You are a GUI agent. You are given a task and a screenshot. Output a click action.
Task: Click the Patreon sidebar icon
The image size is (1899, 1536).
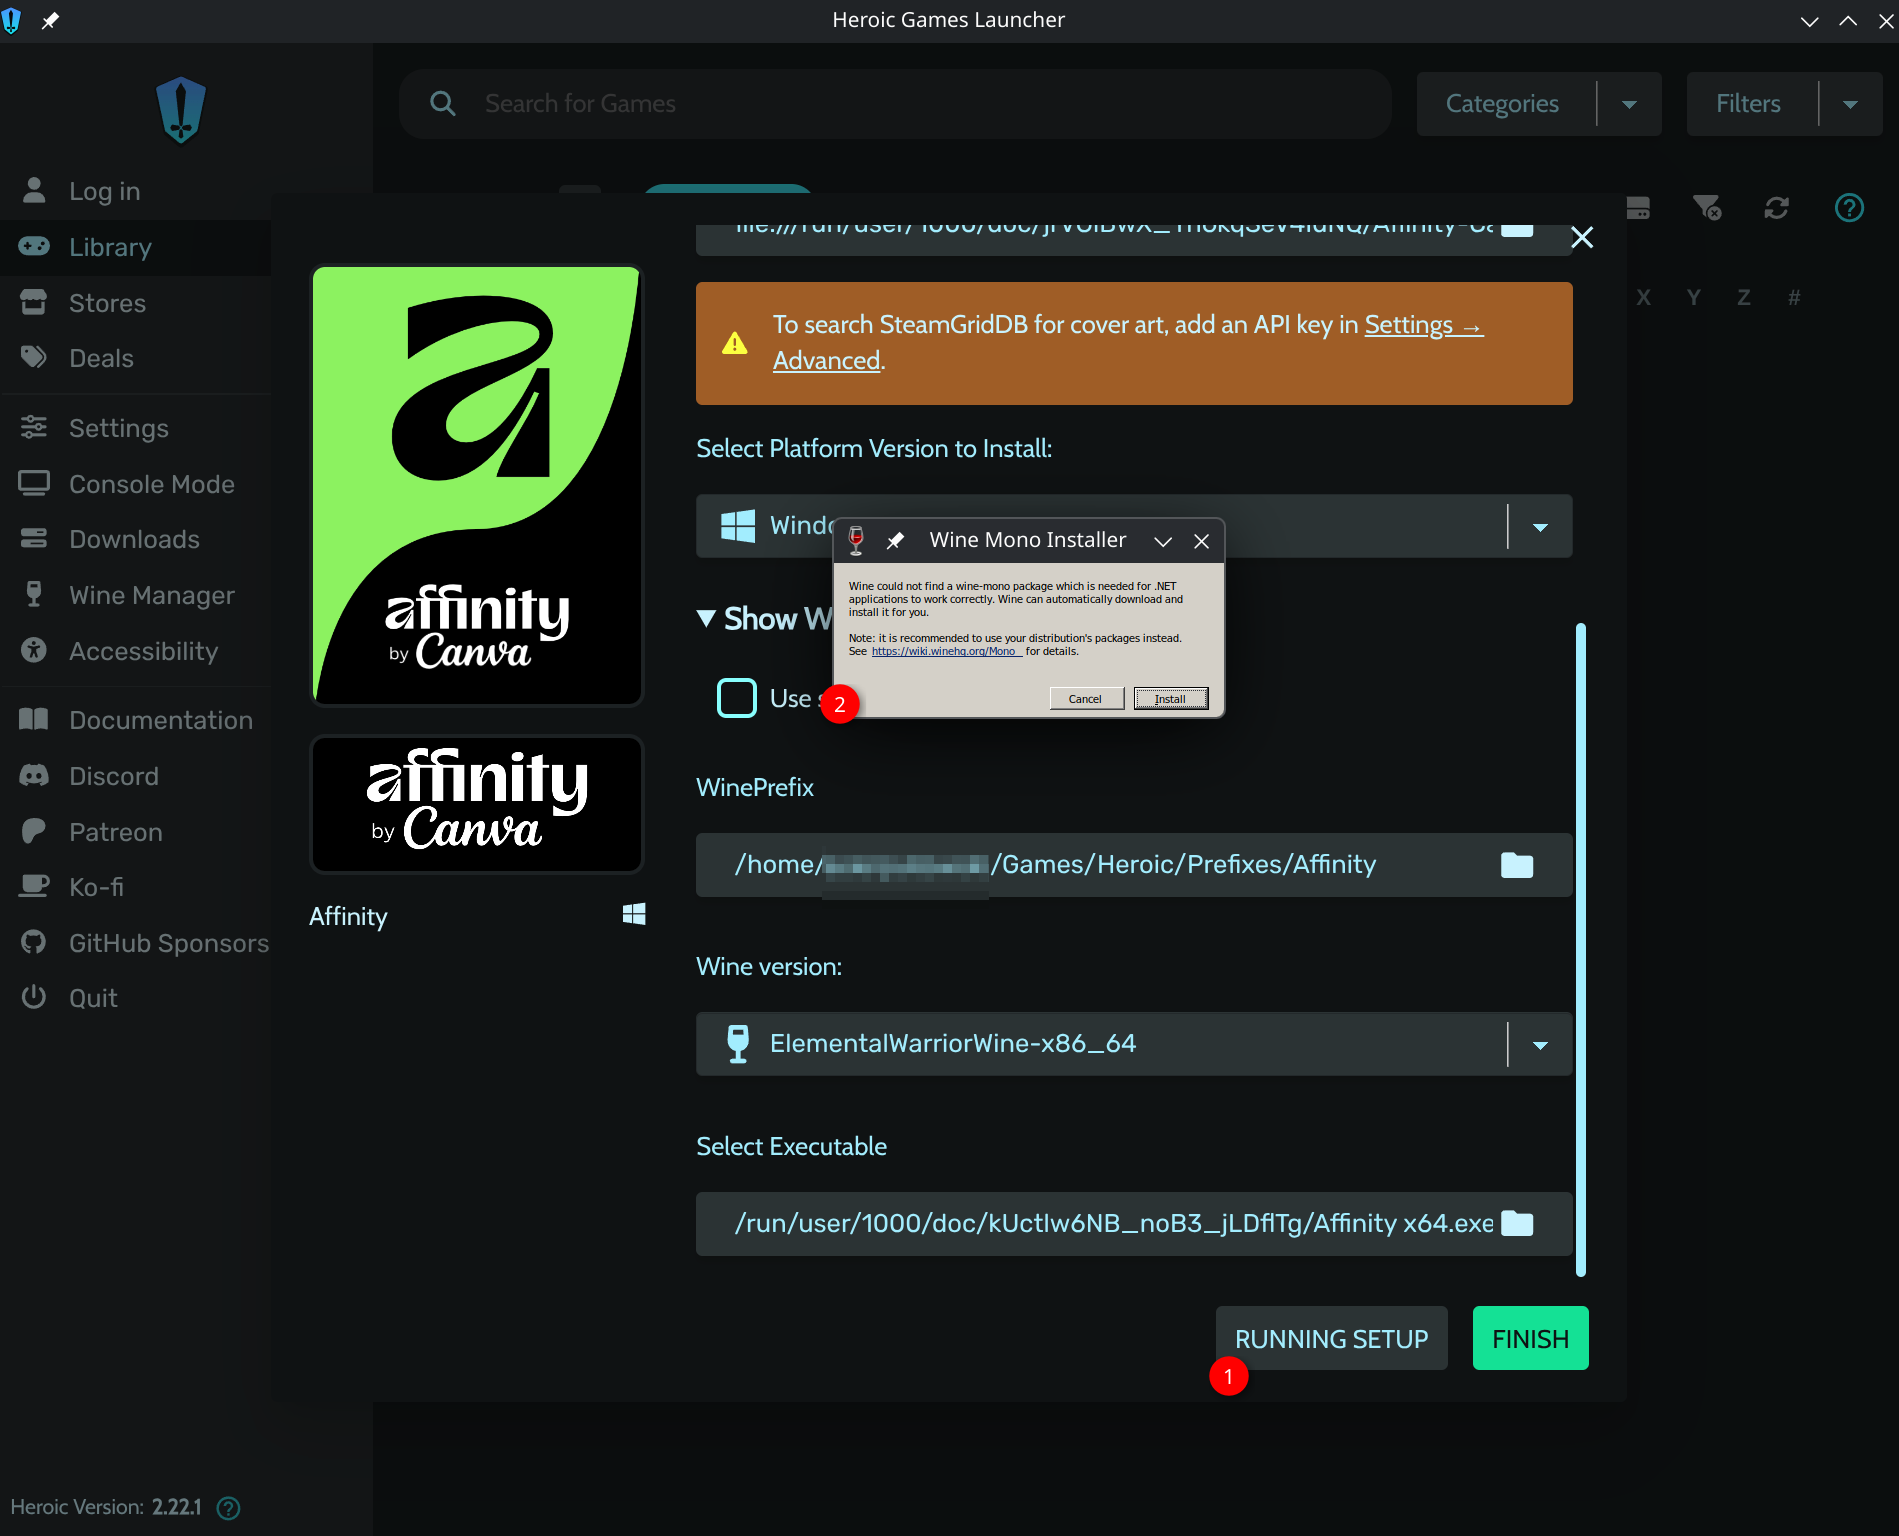(34, 832)
